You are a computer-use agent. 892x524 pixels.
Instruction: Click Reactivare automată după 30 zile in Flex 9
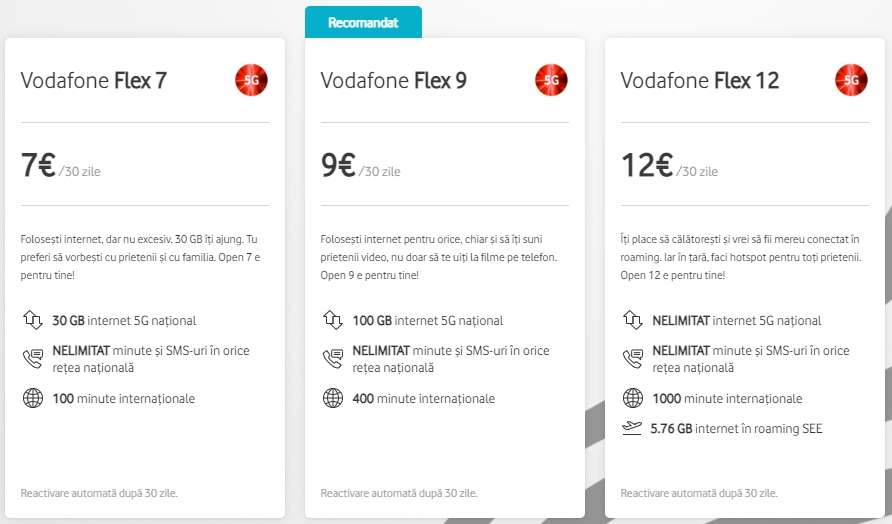pos(399,493)
